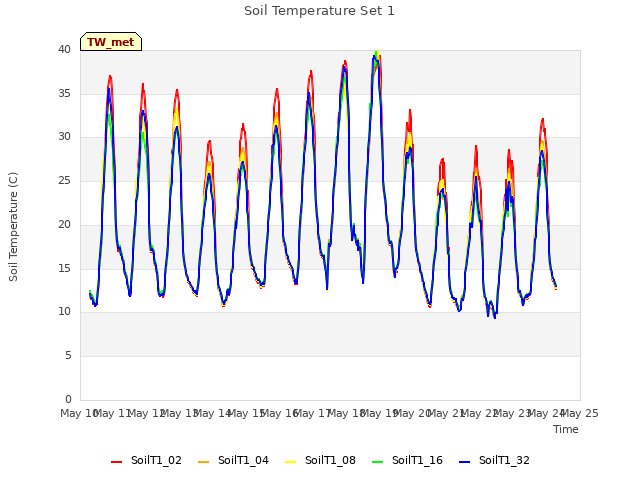The width and height of the screenshot is (640, 480).
Task: Click the May 14 x-axis tick label
Action: pyautogui.click(x=212, y=413)
